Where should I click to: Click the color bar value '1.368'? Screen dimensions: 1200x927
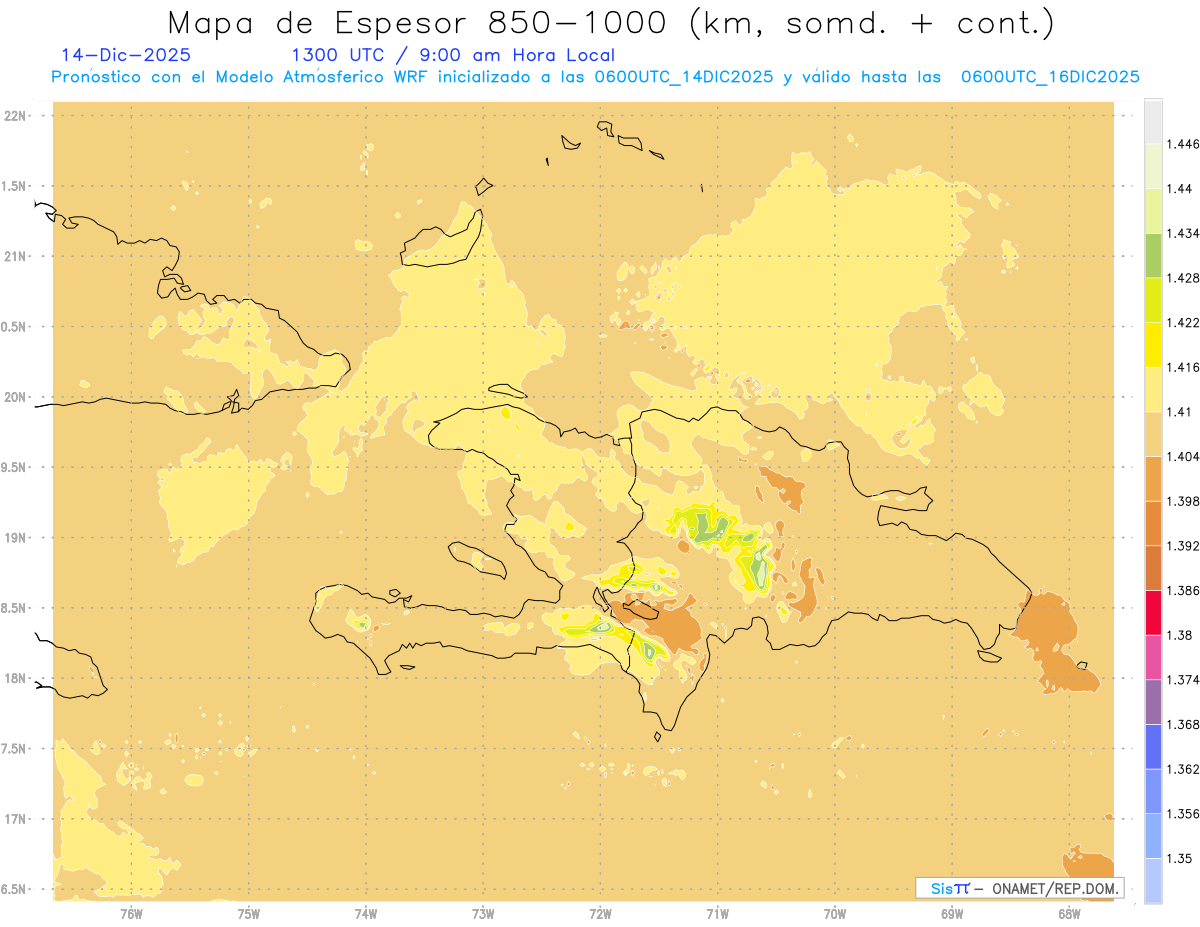1183,724
